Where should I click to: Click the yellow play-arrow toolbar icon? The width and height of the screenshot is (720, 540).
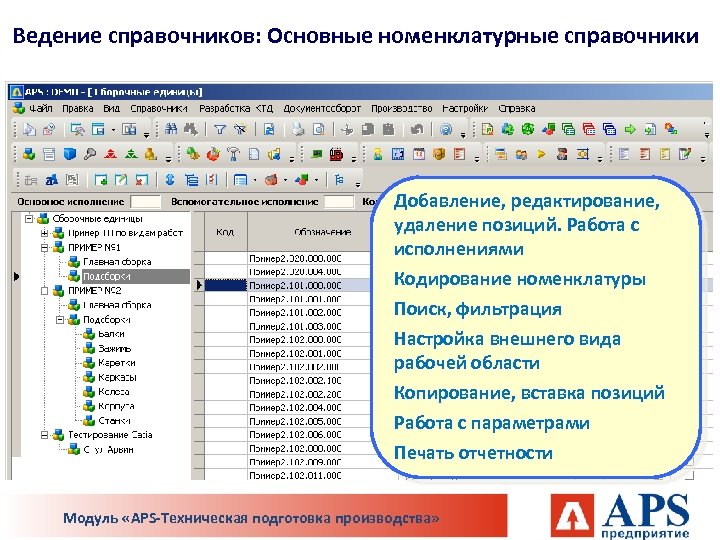pyautogui.click(x=541, y=154)
